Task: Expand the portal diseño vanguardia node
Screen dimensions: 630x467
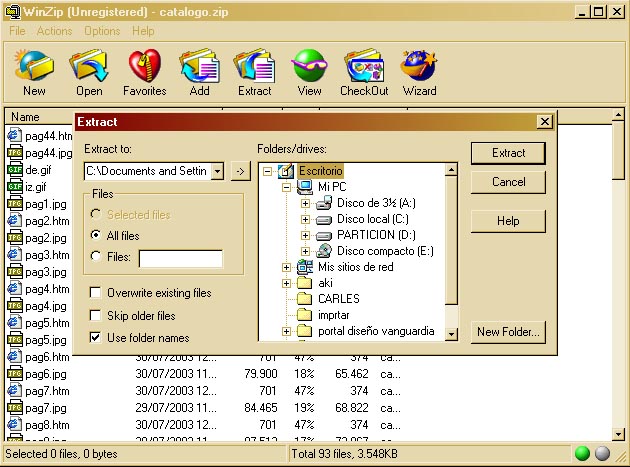Action: [286, 332]
